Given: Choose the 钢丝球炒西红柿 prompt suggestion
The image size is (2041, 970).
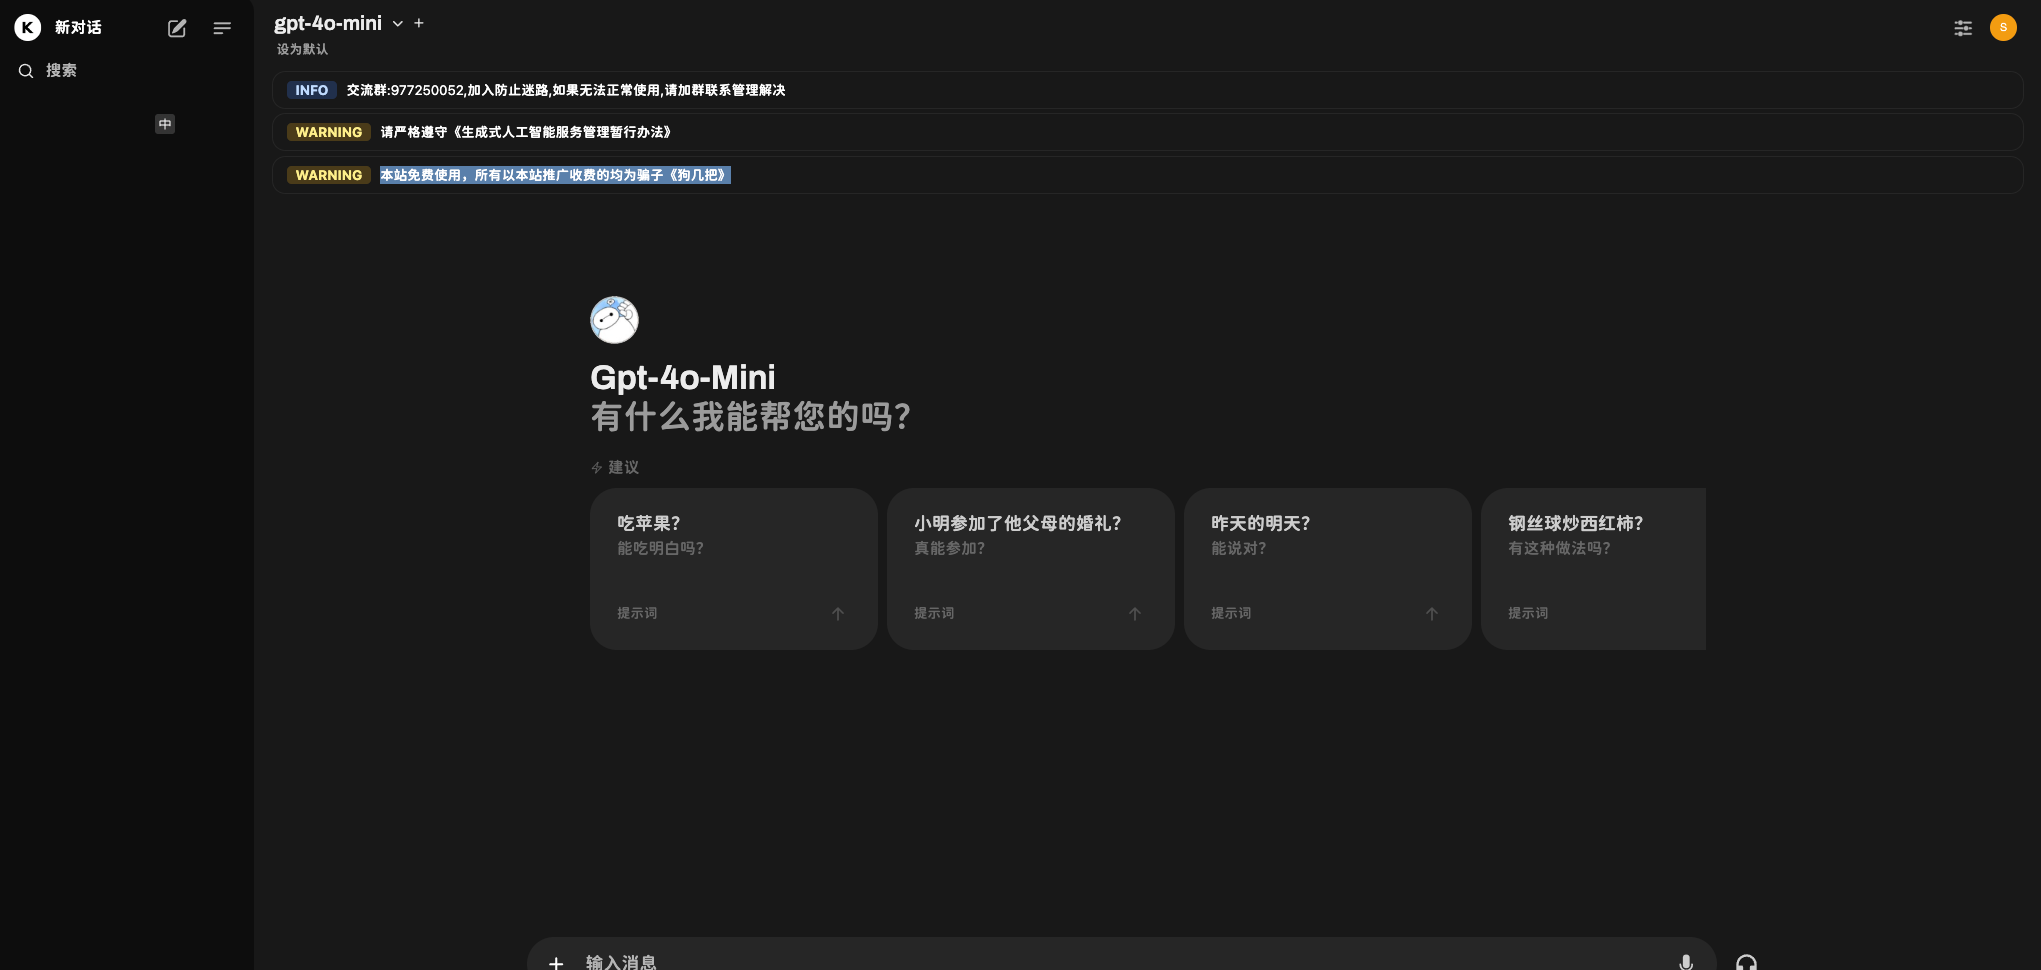Looking at the screenshot, I should click(1592, 568).
